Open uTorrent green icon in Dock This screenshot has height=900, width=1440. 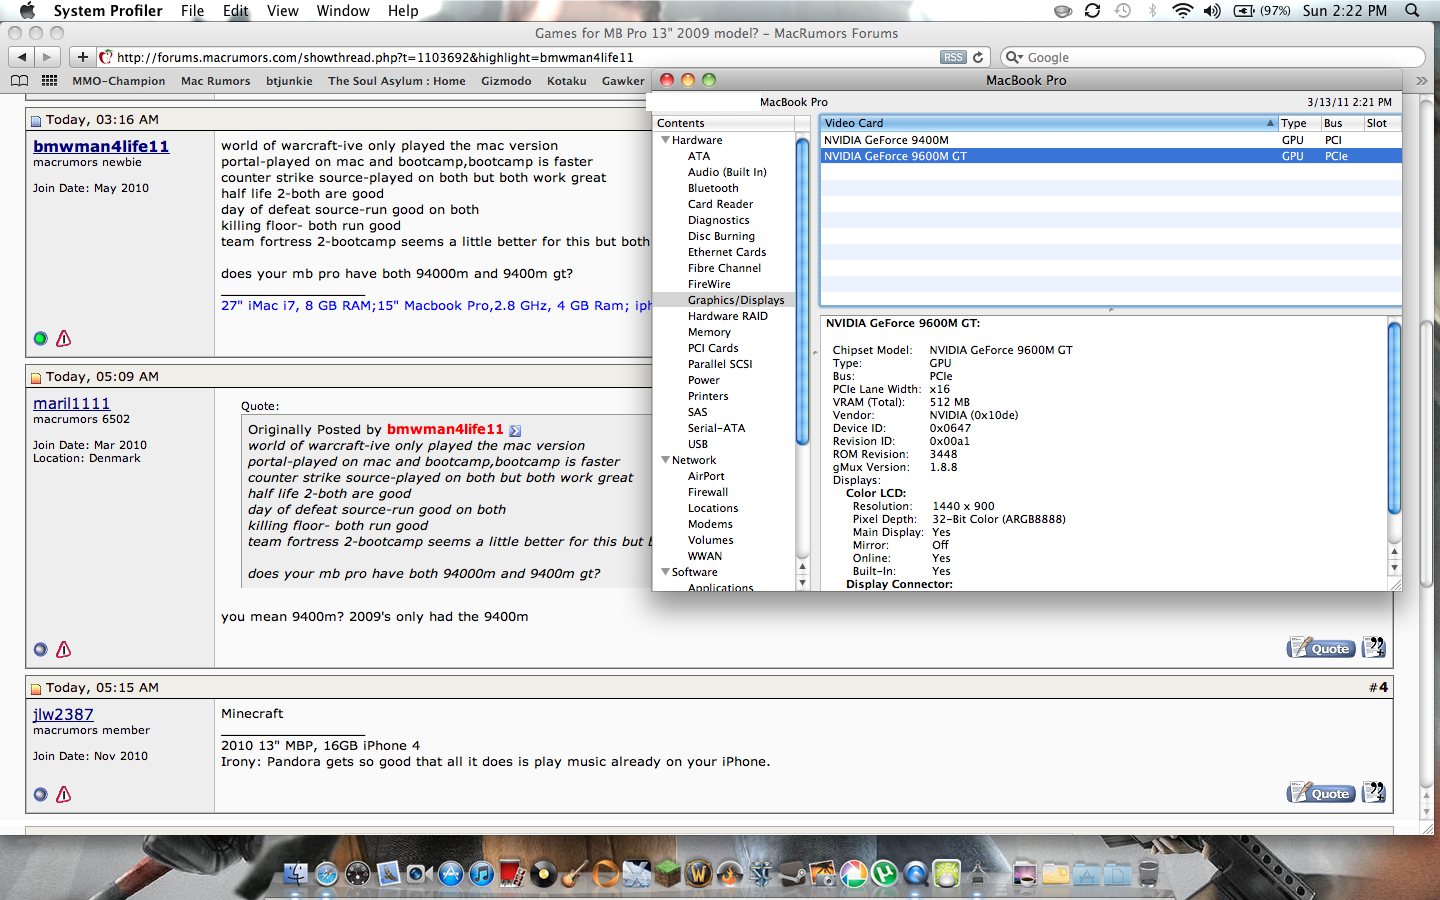884,874
